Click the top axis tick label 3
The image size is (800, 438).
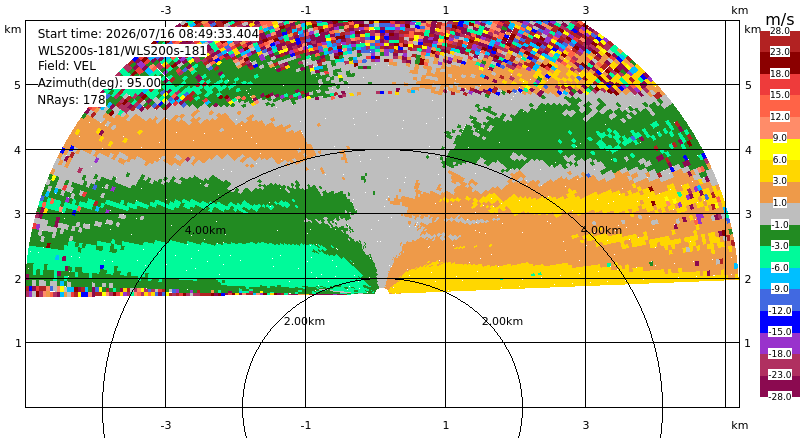coord(586,10)
